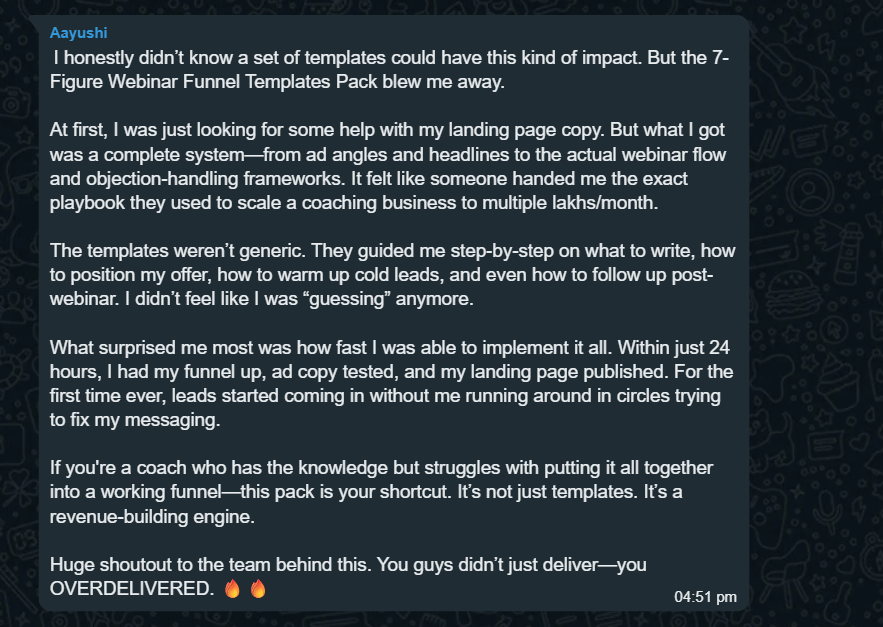Click the first paragraph about the Templates Pack
This screenshot has height=627, width=883.
[x=390, y=70]
